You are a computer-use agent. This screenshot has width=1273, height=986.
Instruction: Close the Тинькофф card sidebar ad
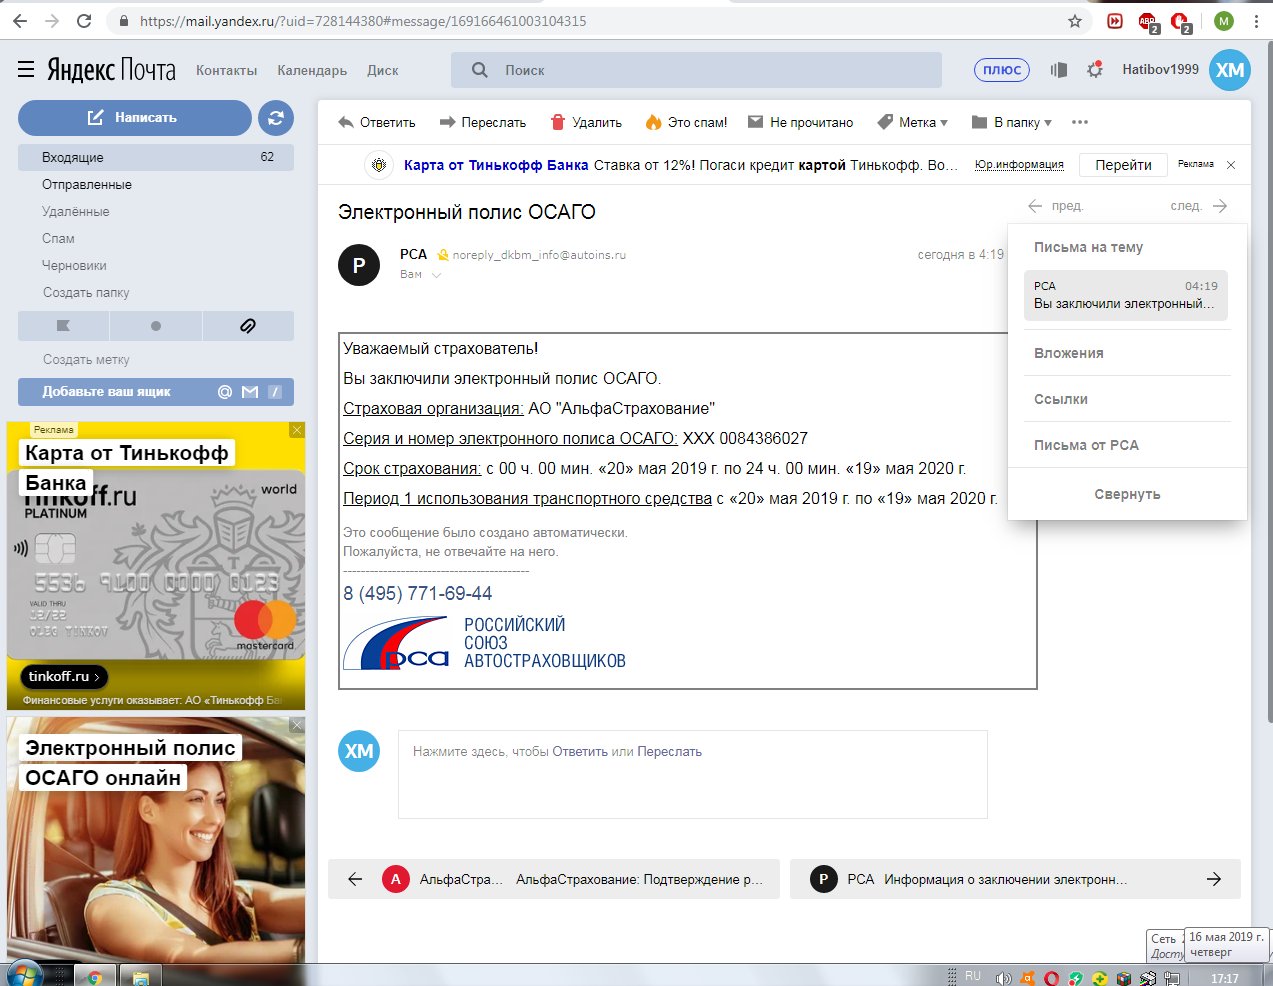click(297, 430)
